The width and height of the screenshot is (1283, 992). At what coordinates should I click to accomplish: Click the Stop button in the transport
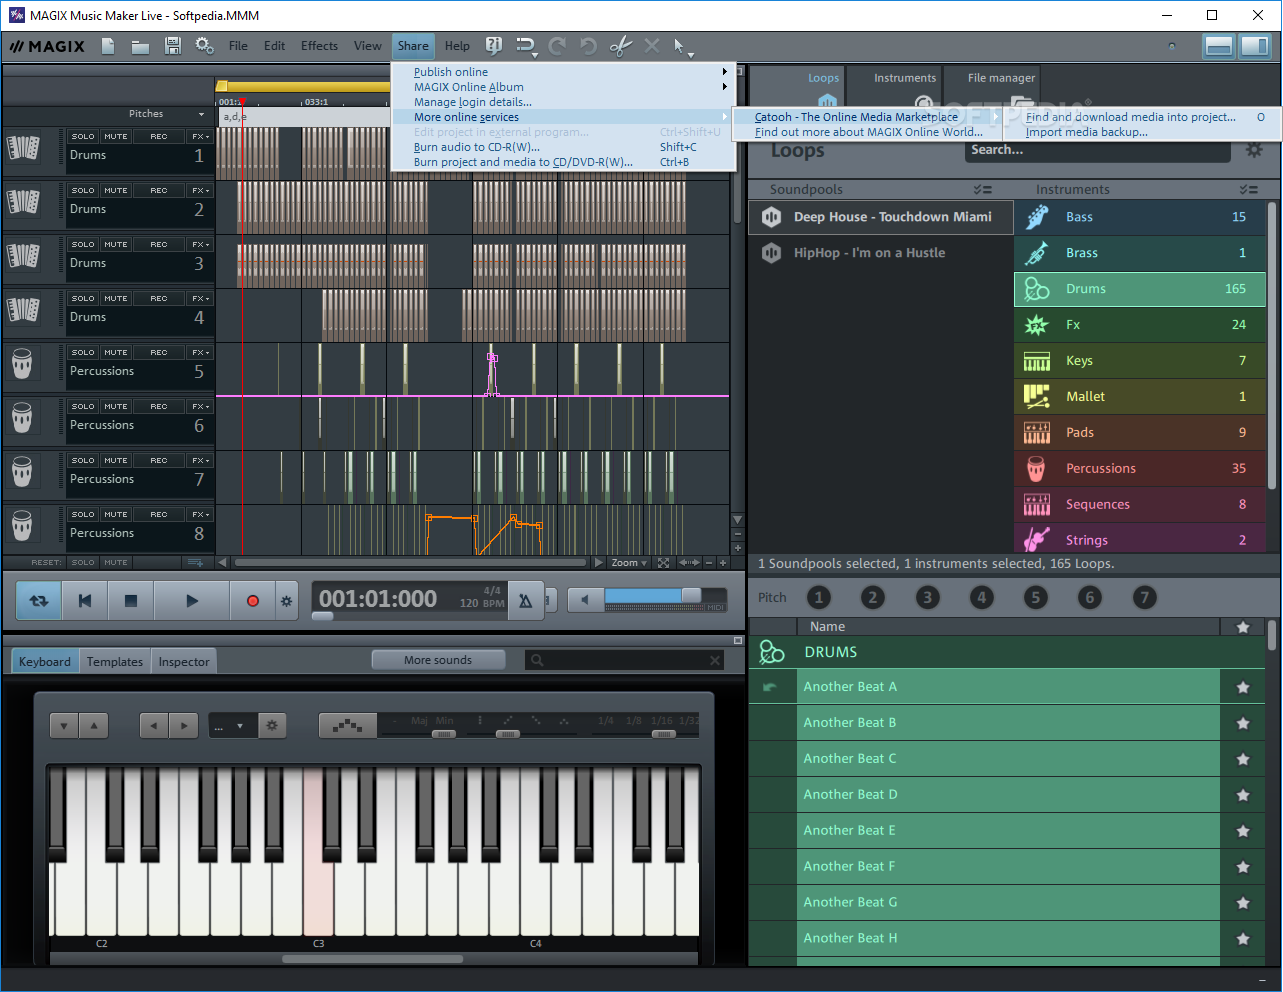pos(130,601)
